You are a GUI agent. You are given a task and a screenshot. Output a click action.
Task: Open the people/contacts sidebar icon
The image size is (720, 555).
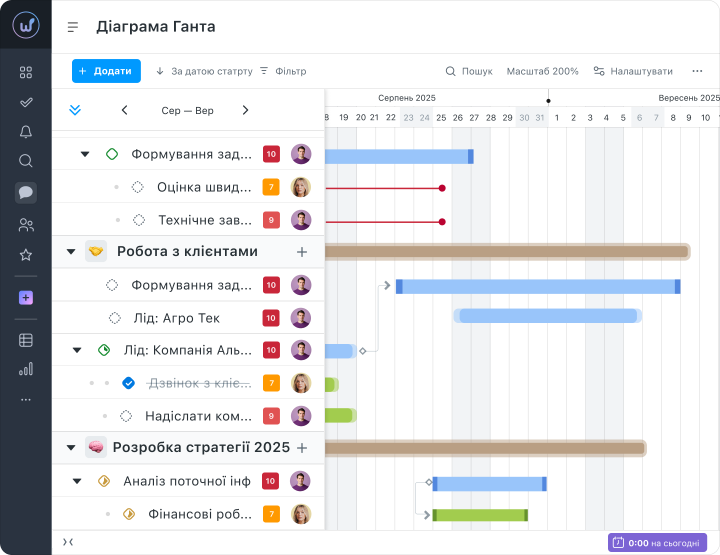click(x=26, y=225)
